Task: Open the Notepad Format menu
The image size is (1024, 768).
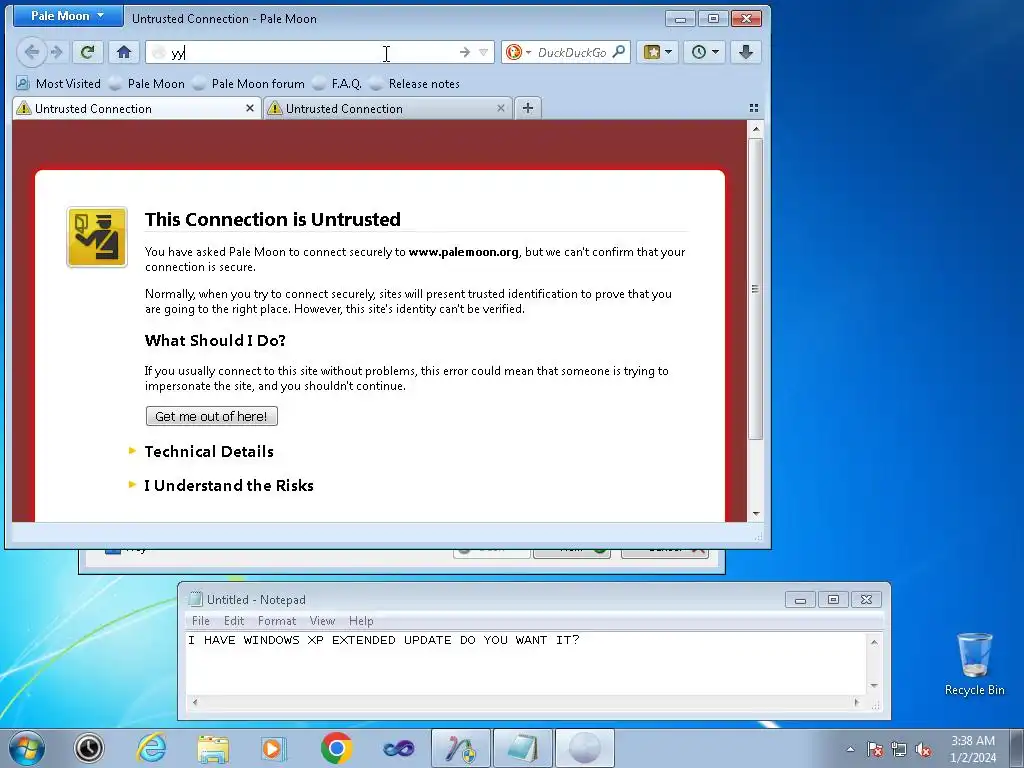Action: [277, 621]
